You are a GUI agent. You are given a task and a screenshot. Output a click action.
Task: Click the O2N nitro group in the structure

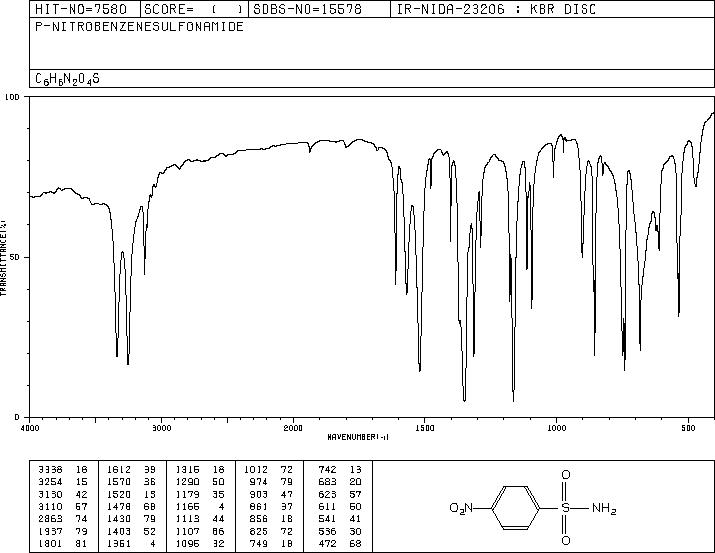461,508
